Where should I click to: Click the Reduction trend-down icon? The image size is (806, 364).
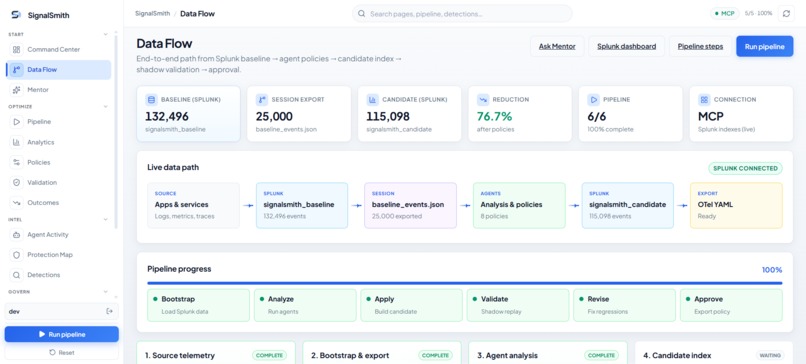[483, 99]
